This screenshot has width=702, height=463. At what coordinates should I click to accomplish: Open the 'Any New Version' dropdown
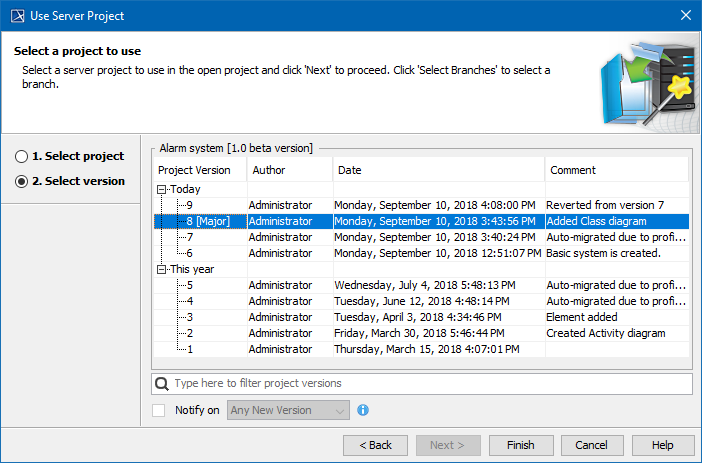tap(288, 410)
